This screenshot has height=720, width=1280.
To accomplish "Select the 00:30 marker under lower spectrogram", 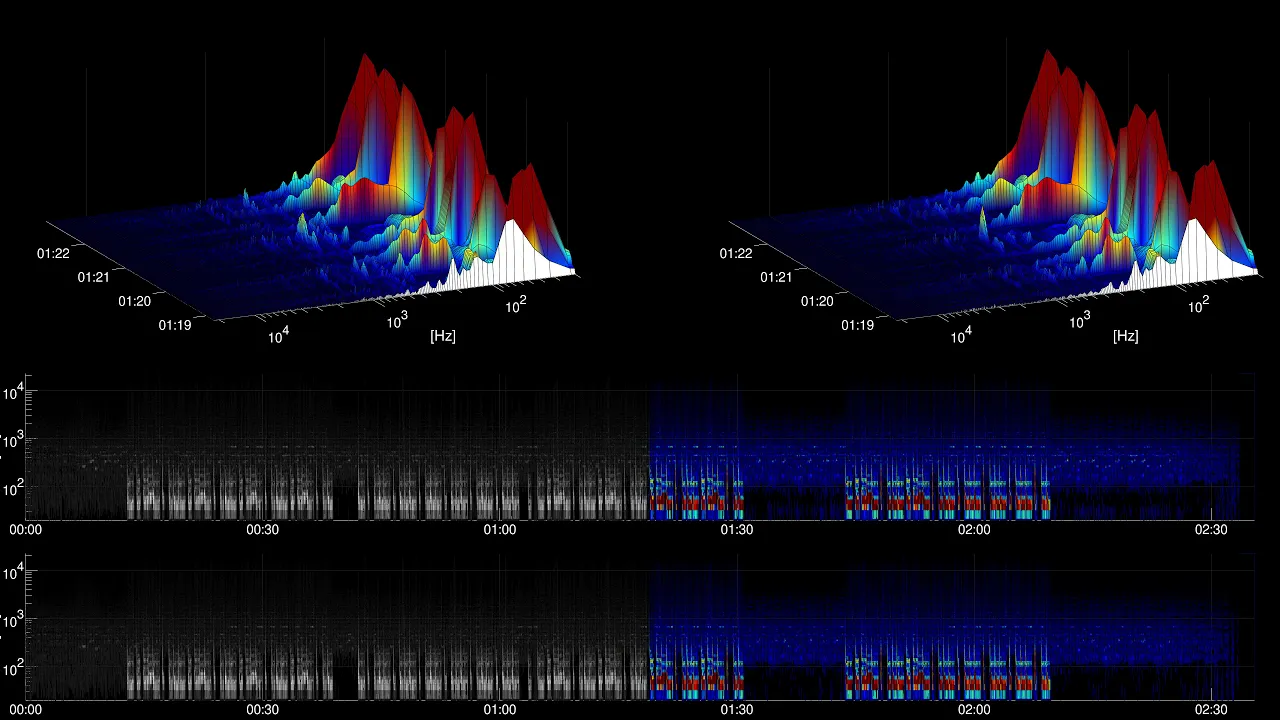I will [263, 709].
